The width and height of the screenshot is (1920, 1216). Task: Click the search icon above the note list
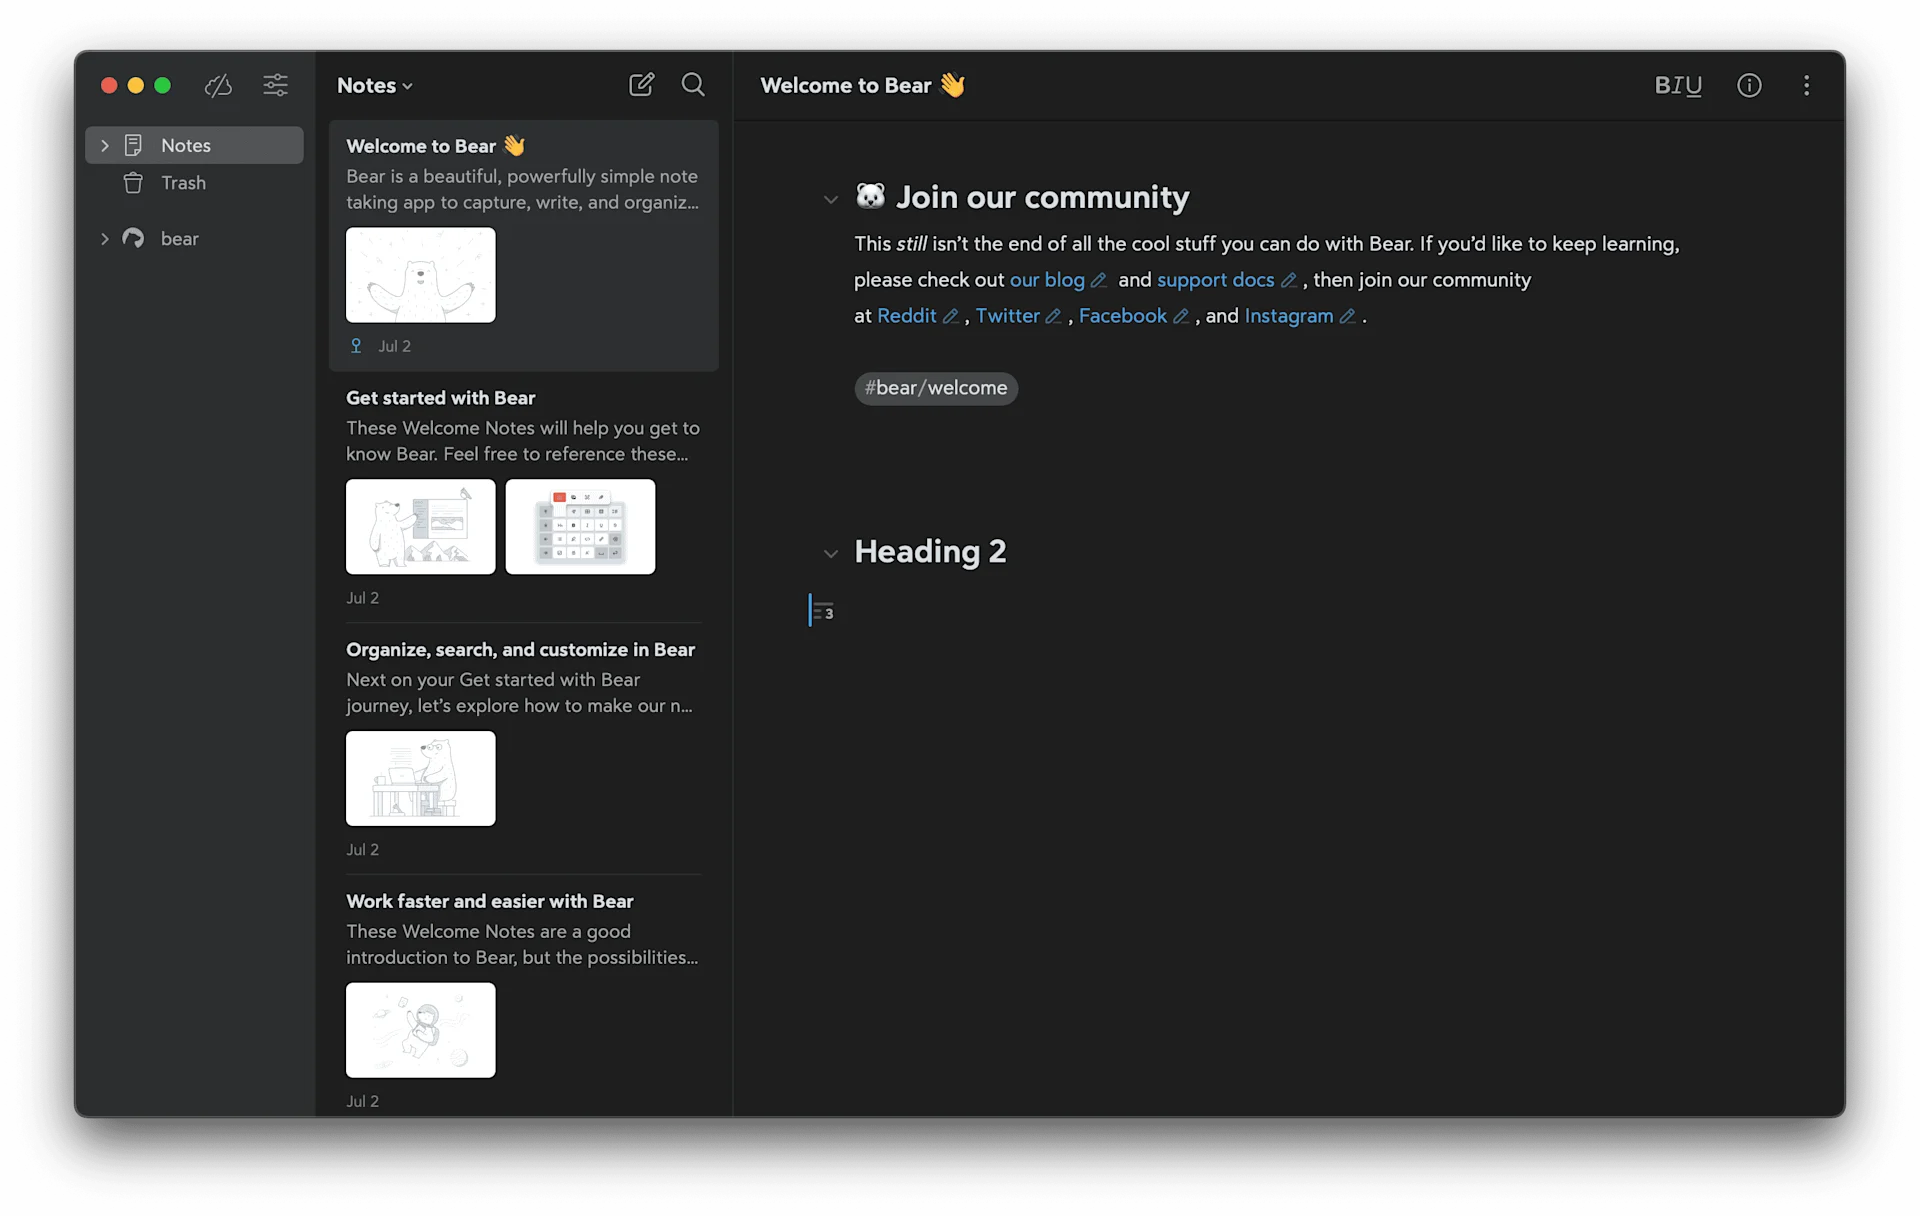tap(692, 85)
